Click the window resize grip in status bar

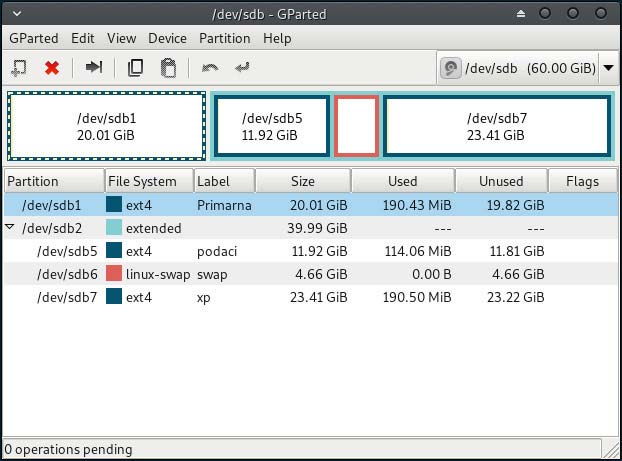(612, 449)
